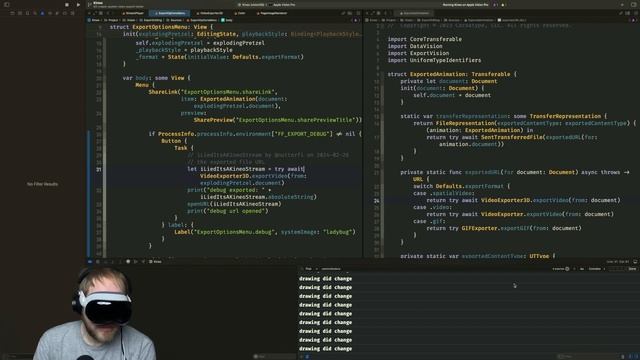
Task: Click the purple issue counter in the activity bar
Action: click(495, 4)
